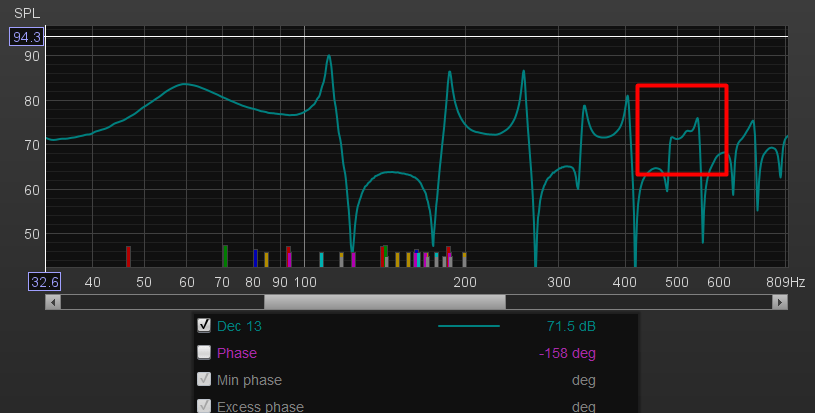Select the Dec 13 trace label
This screenshot has width=815, height=413.
[239, 326]
